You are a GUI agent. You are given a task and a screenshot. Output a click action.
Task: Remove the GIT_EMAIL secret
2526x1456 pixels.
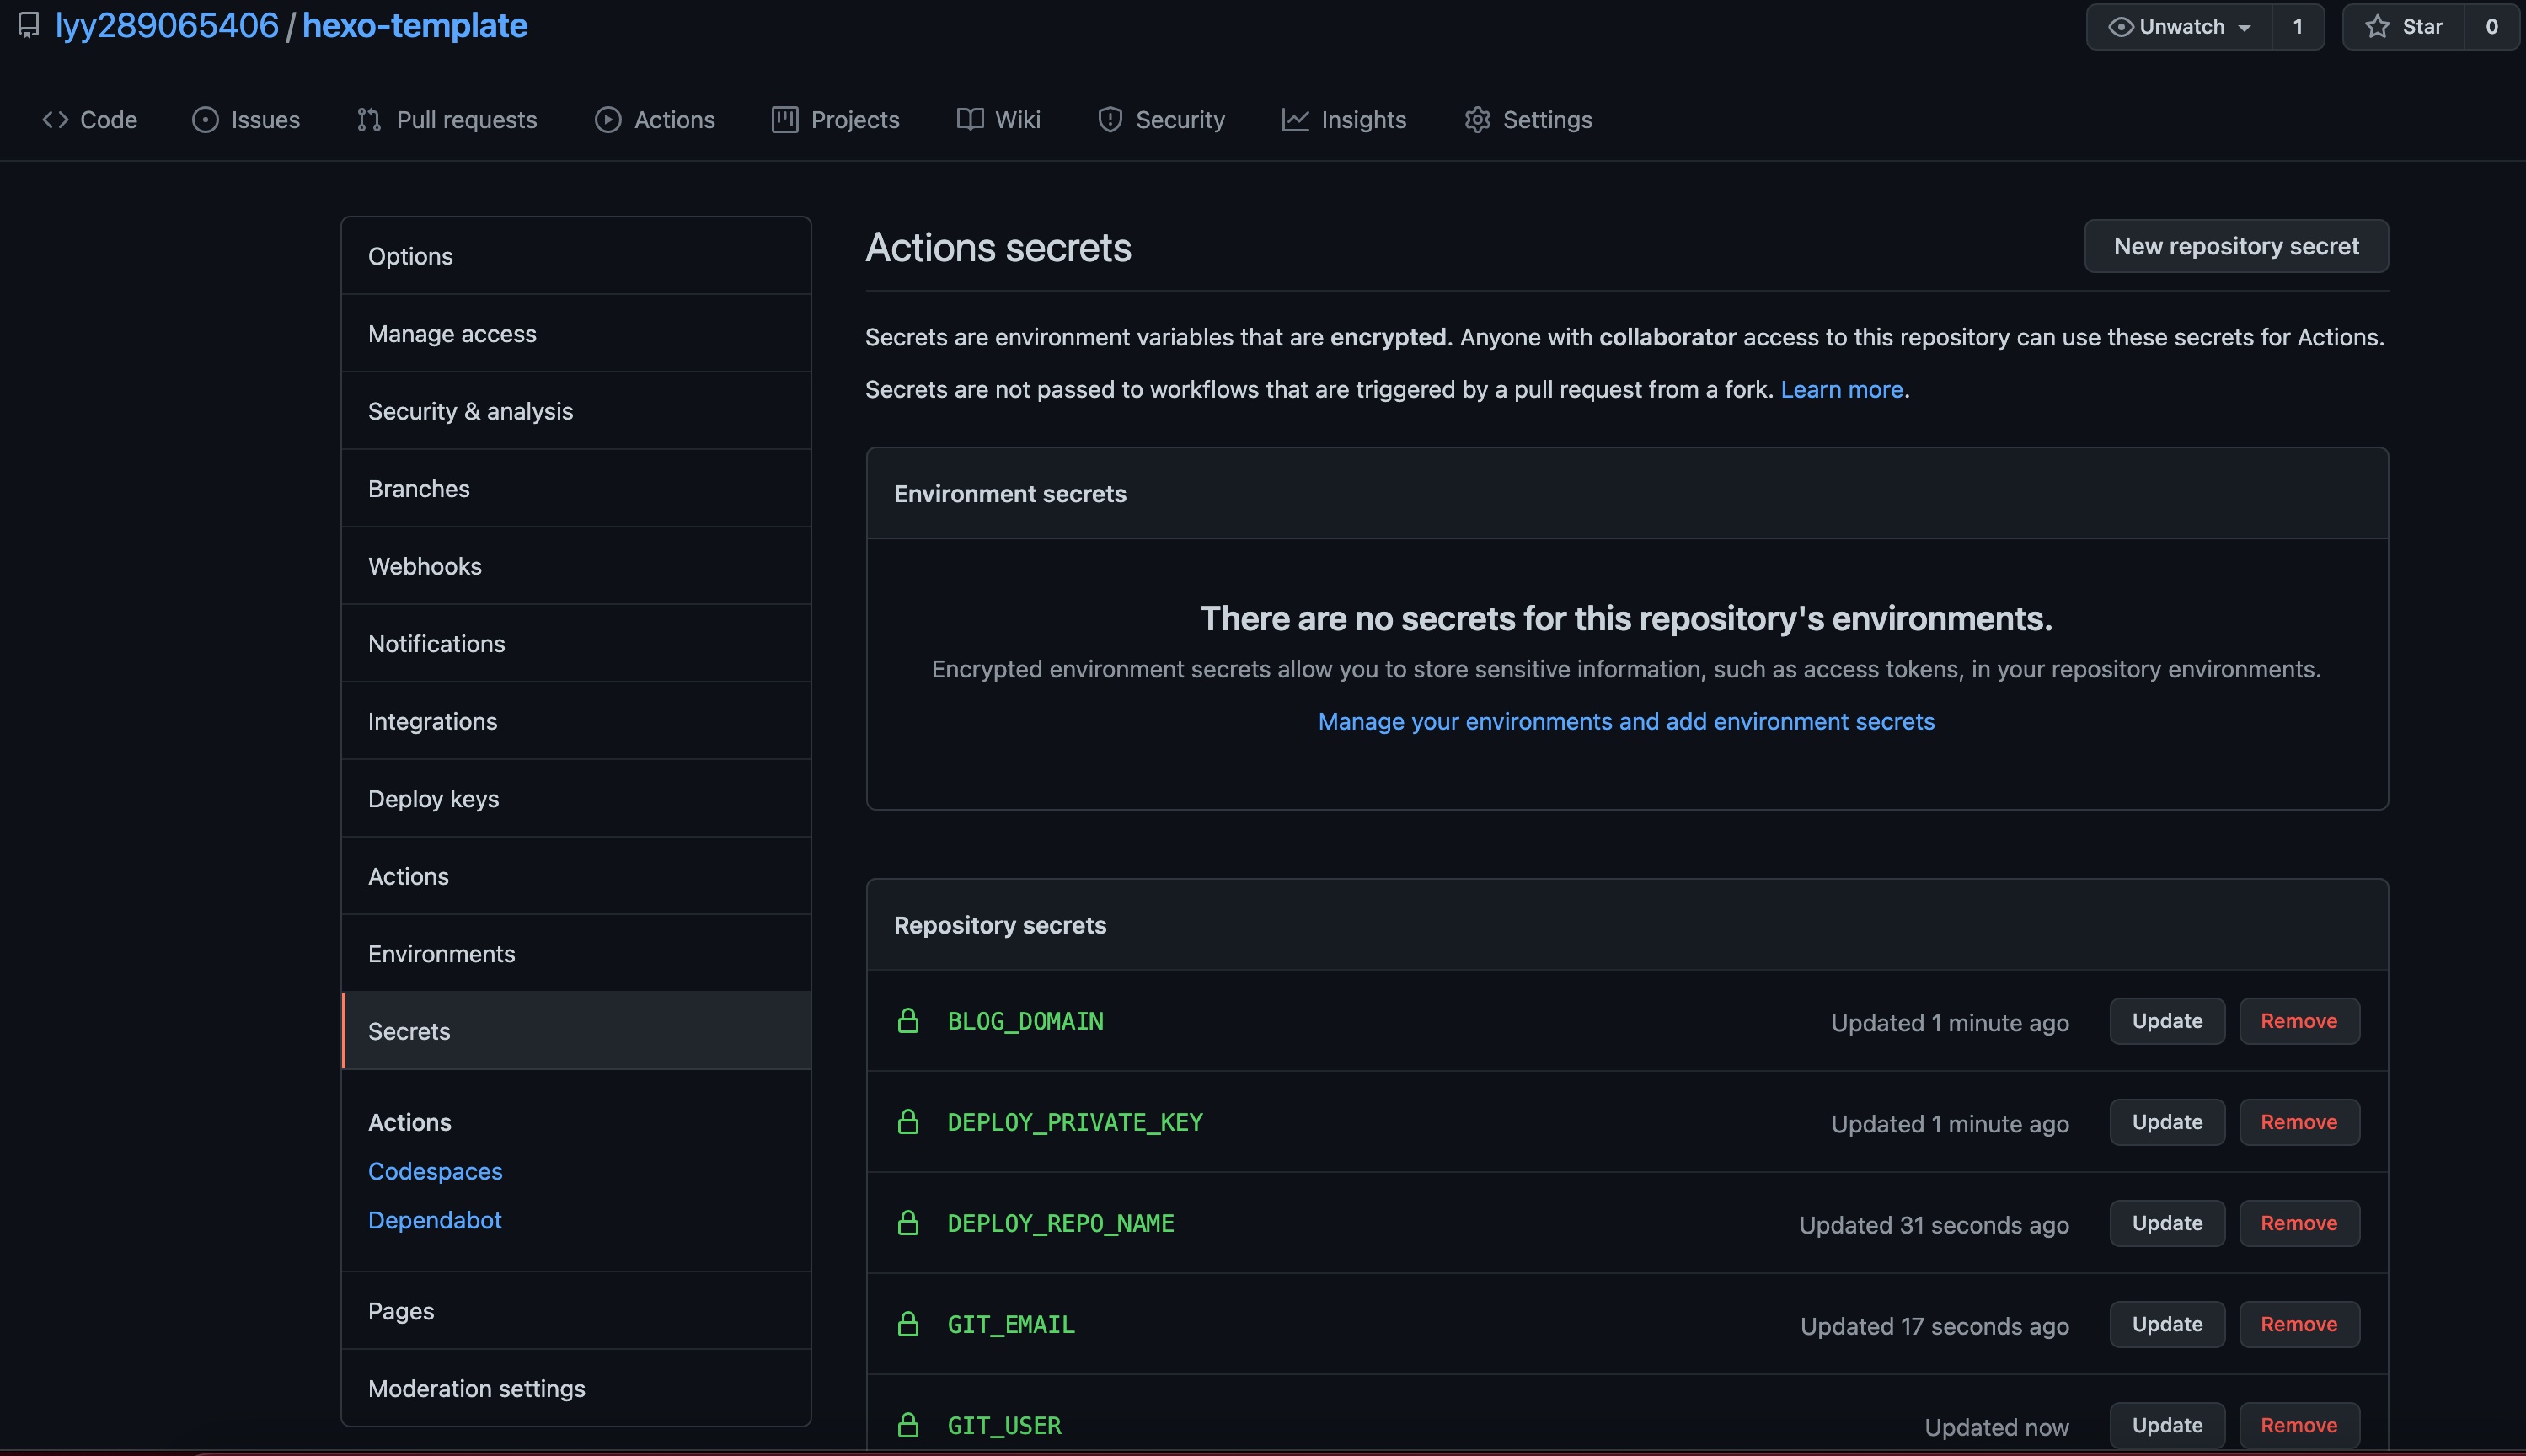pyautogui.click(x=2299, y=1324)
